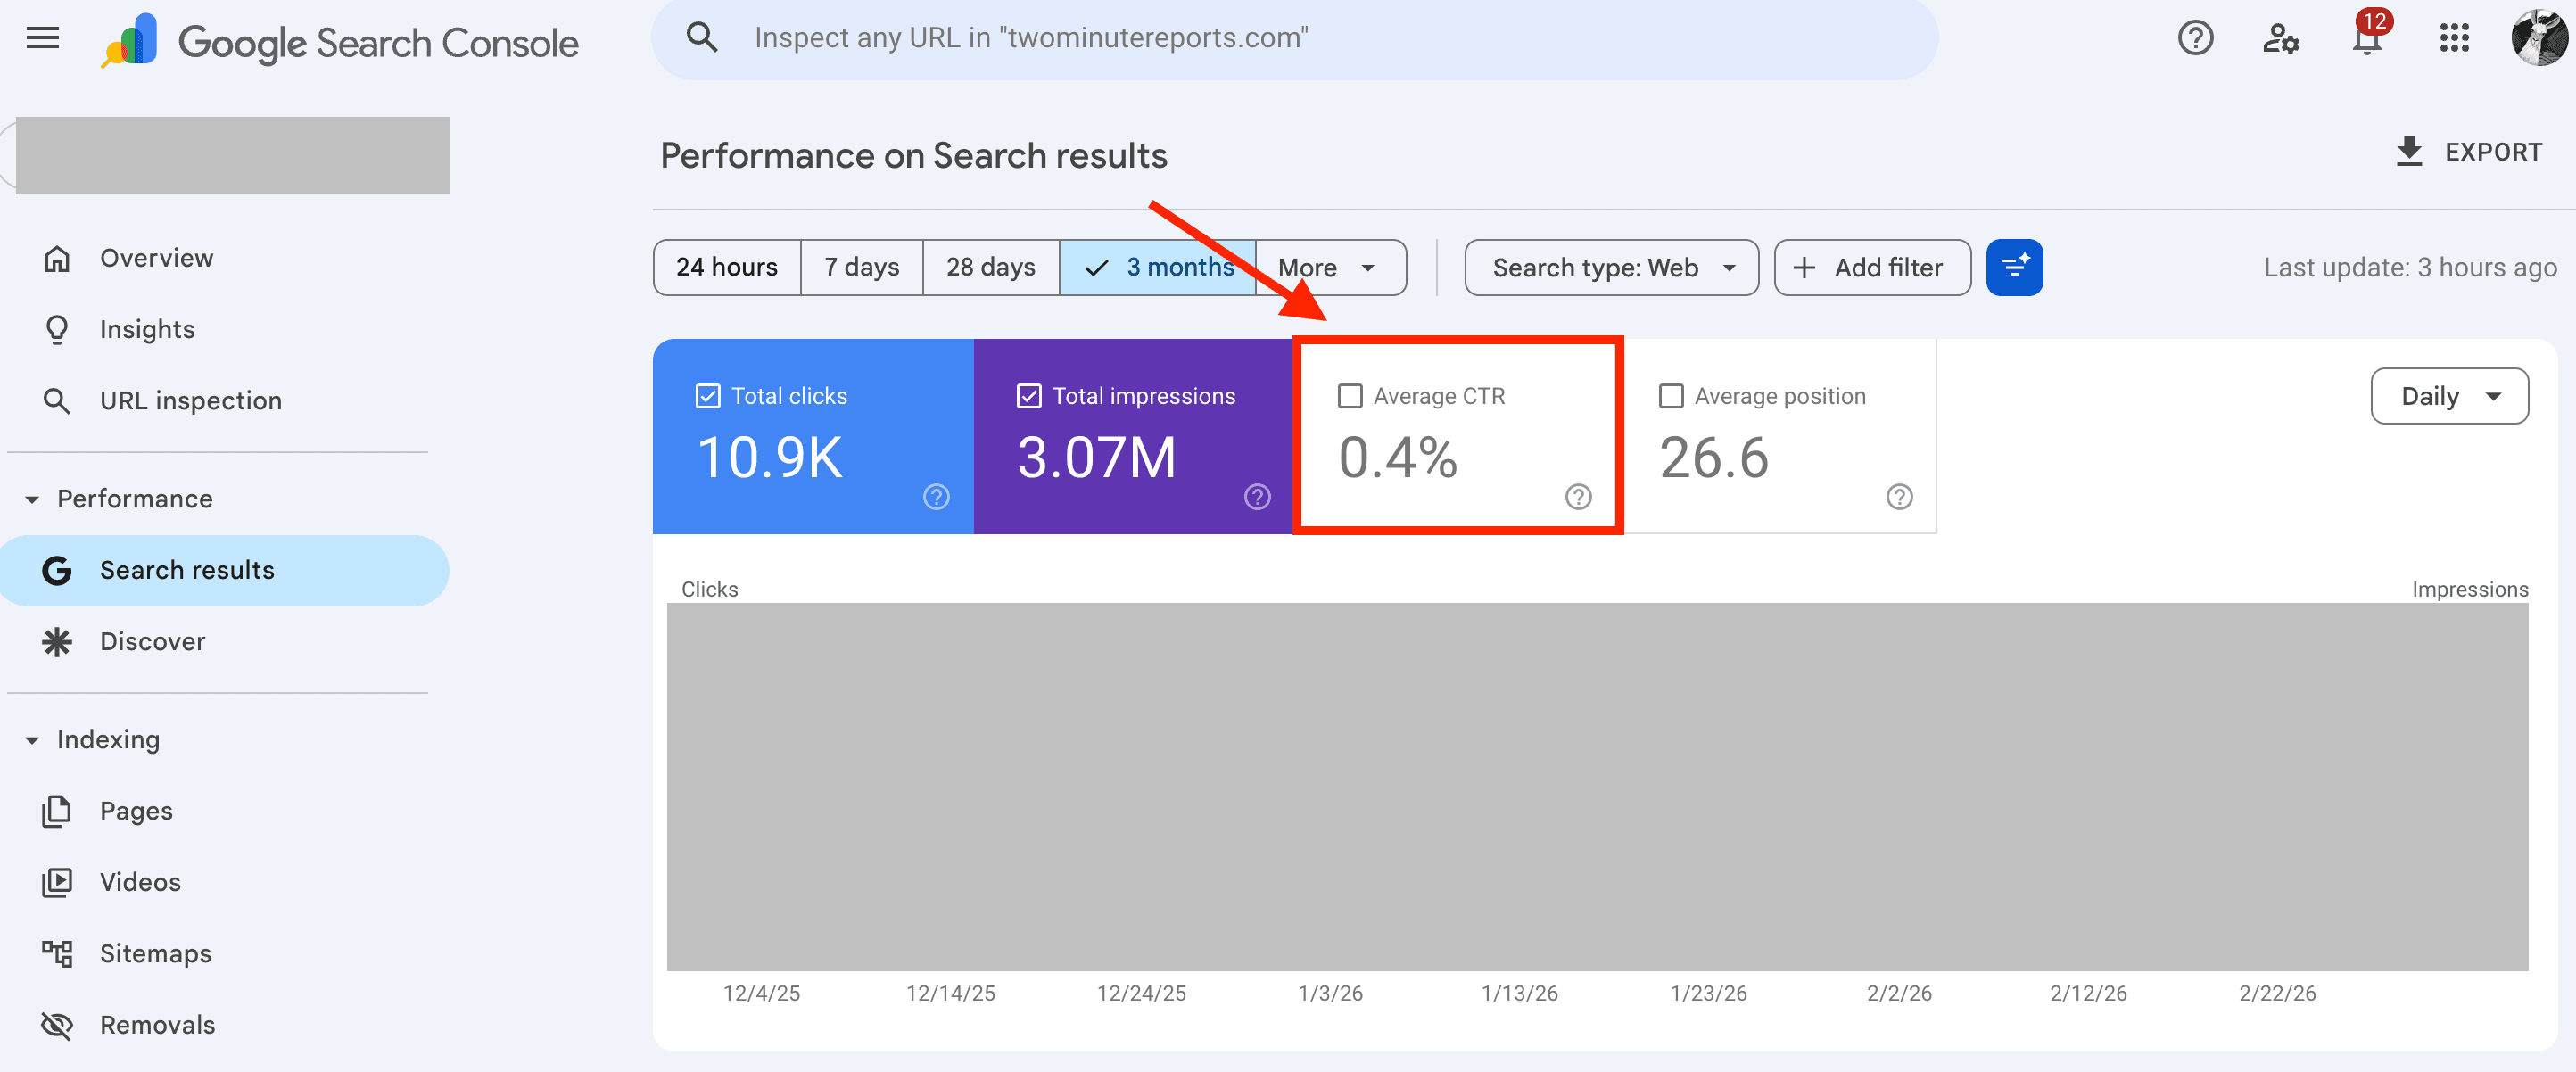
Task: Select the 28 days date range tab
Action: click(990, 267)
